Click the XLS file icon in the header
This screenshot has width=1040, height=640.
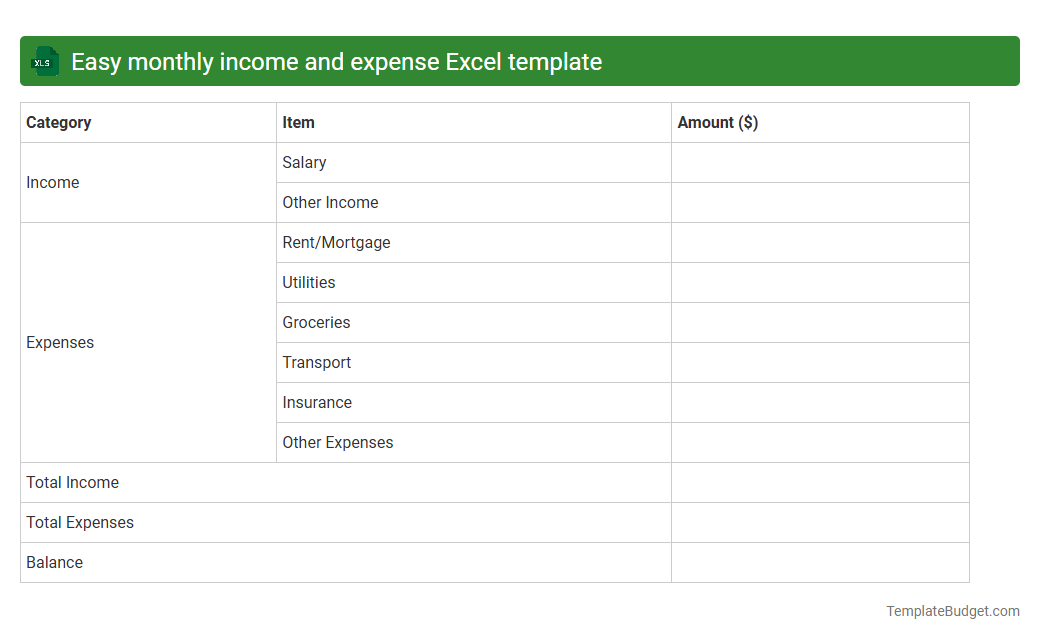[44, 61]
